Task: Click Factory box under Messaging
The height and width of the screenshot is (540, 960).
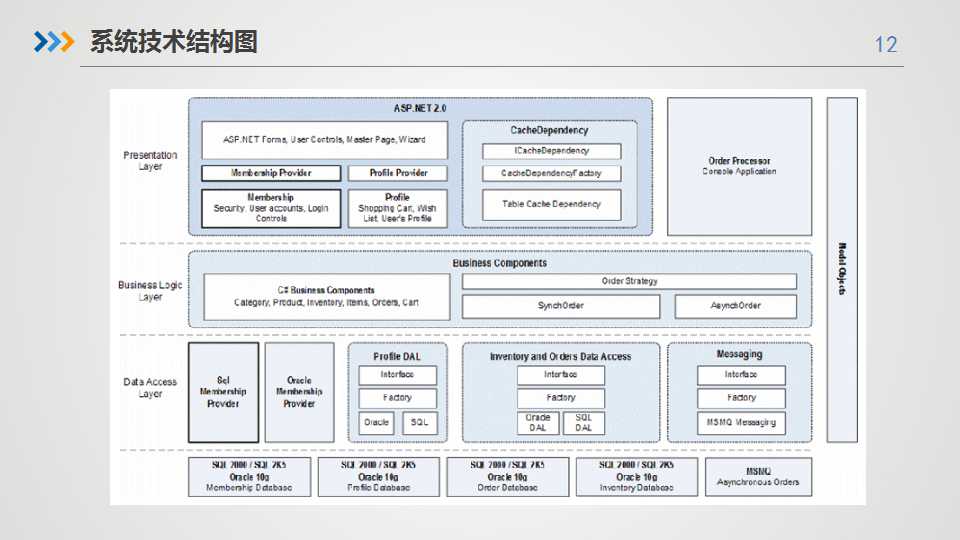Action: [741, 398]
